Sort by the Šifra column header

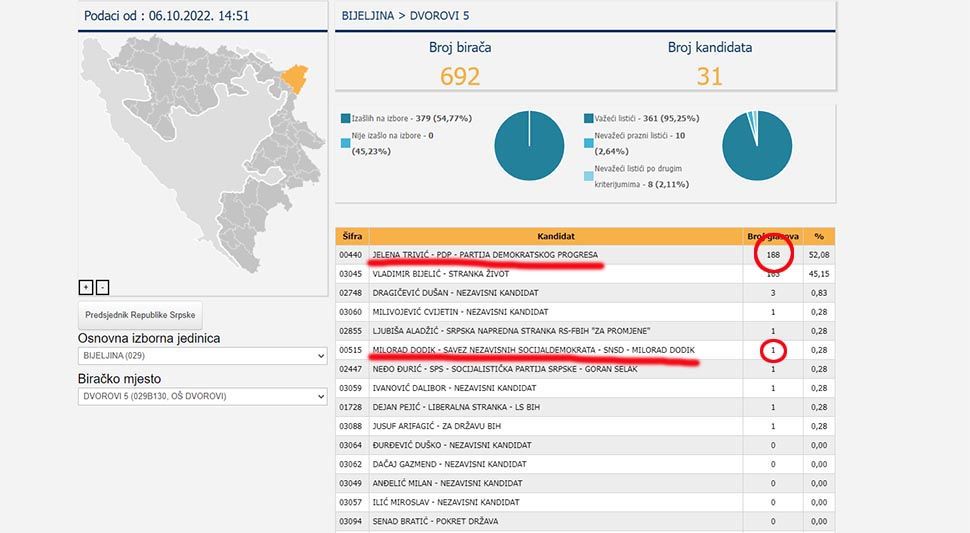pyautogui.click(x=352, y=237)
